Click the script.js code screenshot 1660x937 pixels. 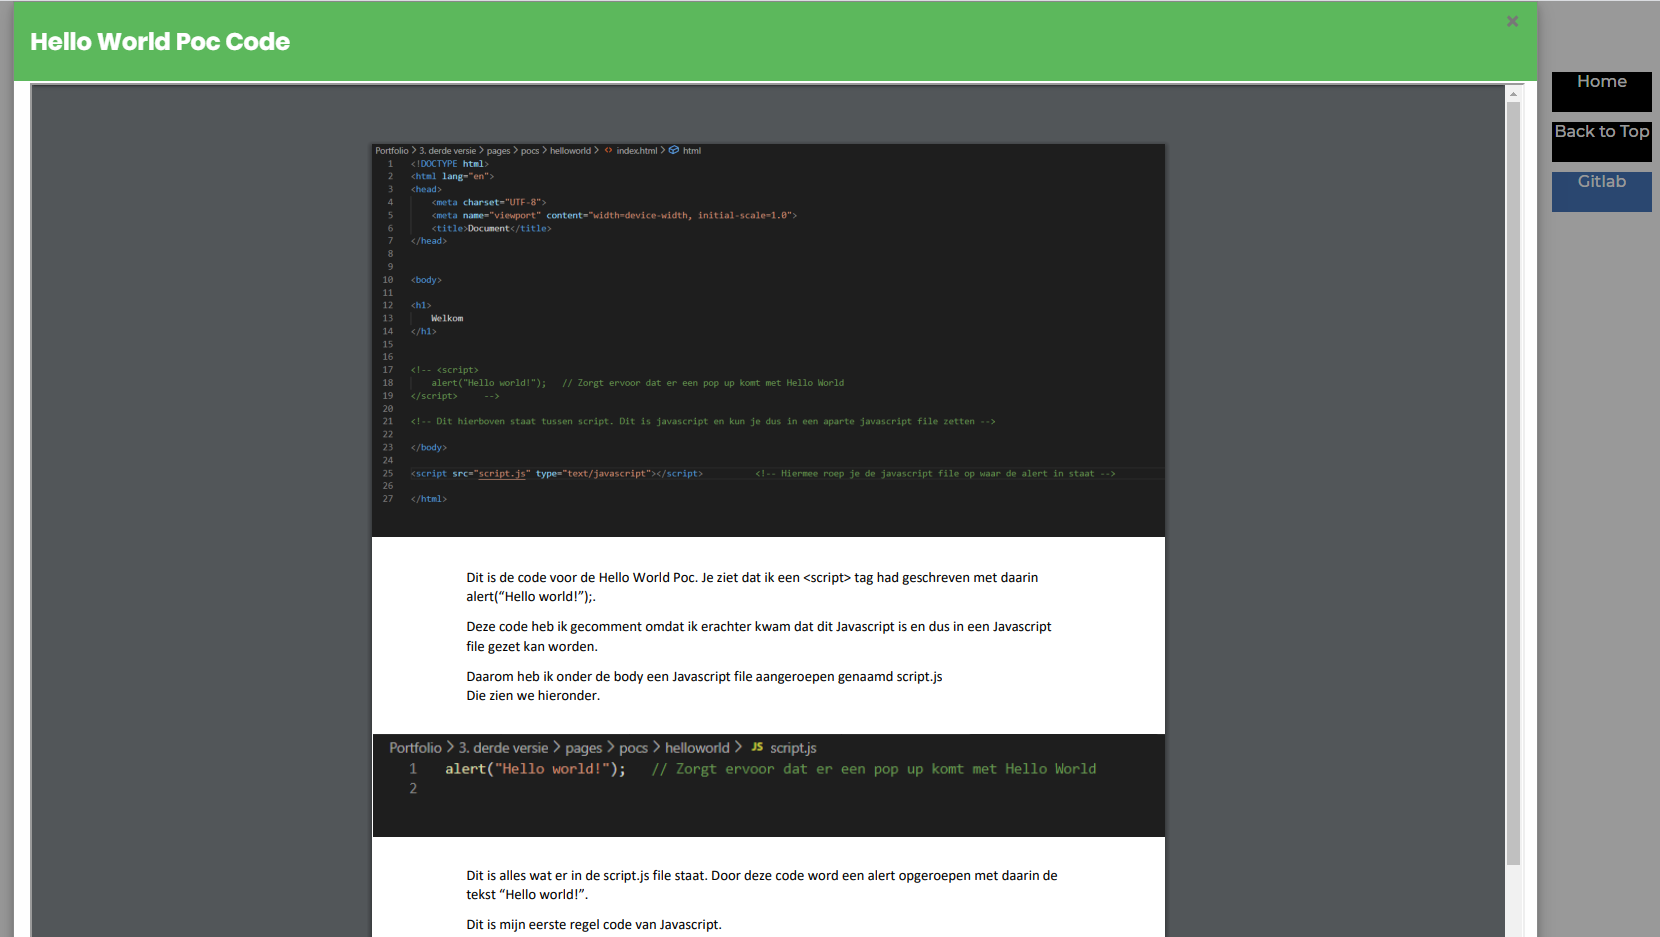tap(768, 785)
